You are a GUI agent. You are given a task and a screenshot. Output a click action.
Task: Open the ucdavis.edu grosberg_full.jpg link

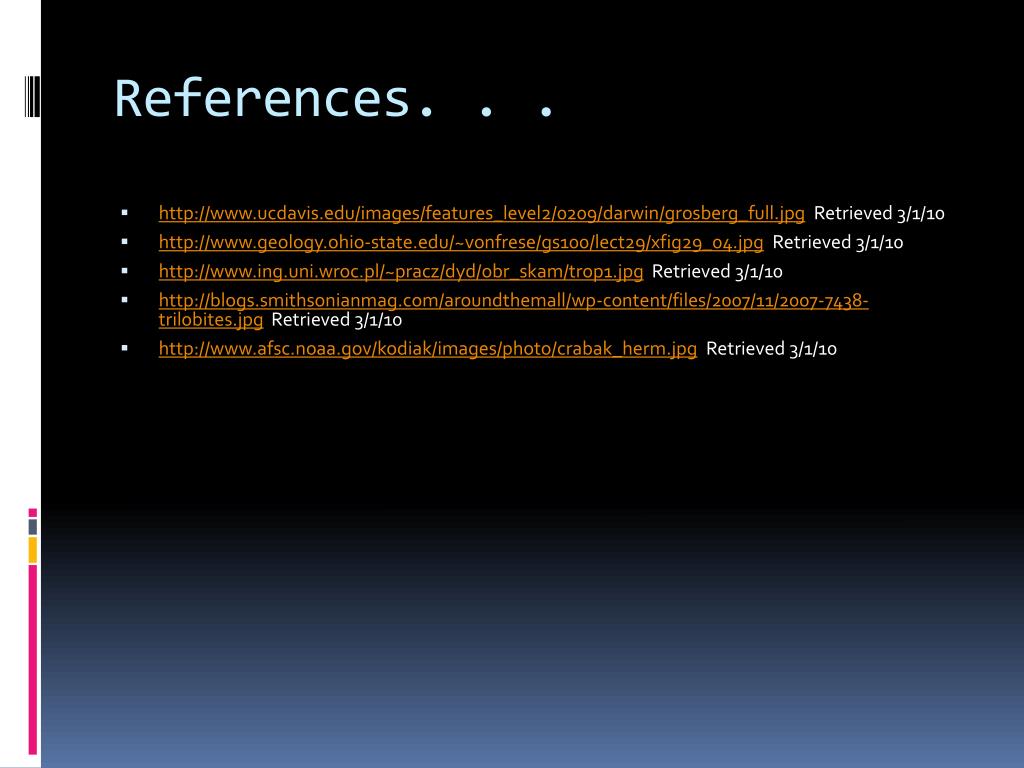coord(481,214)
